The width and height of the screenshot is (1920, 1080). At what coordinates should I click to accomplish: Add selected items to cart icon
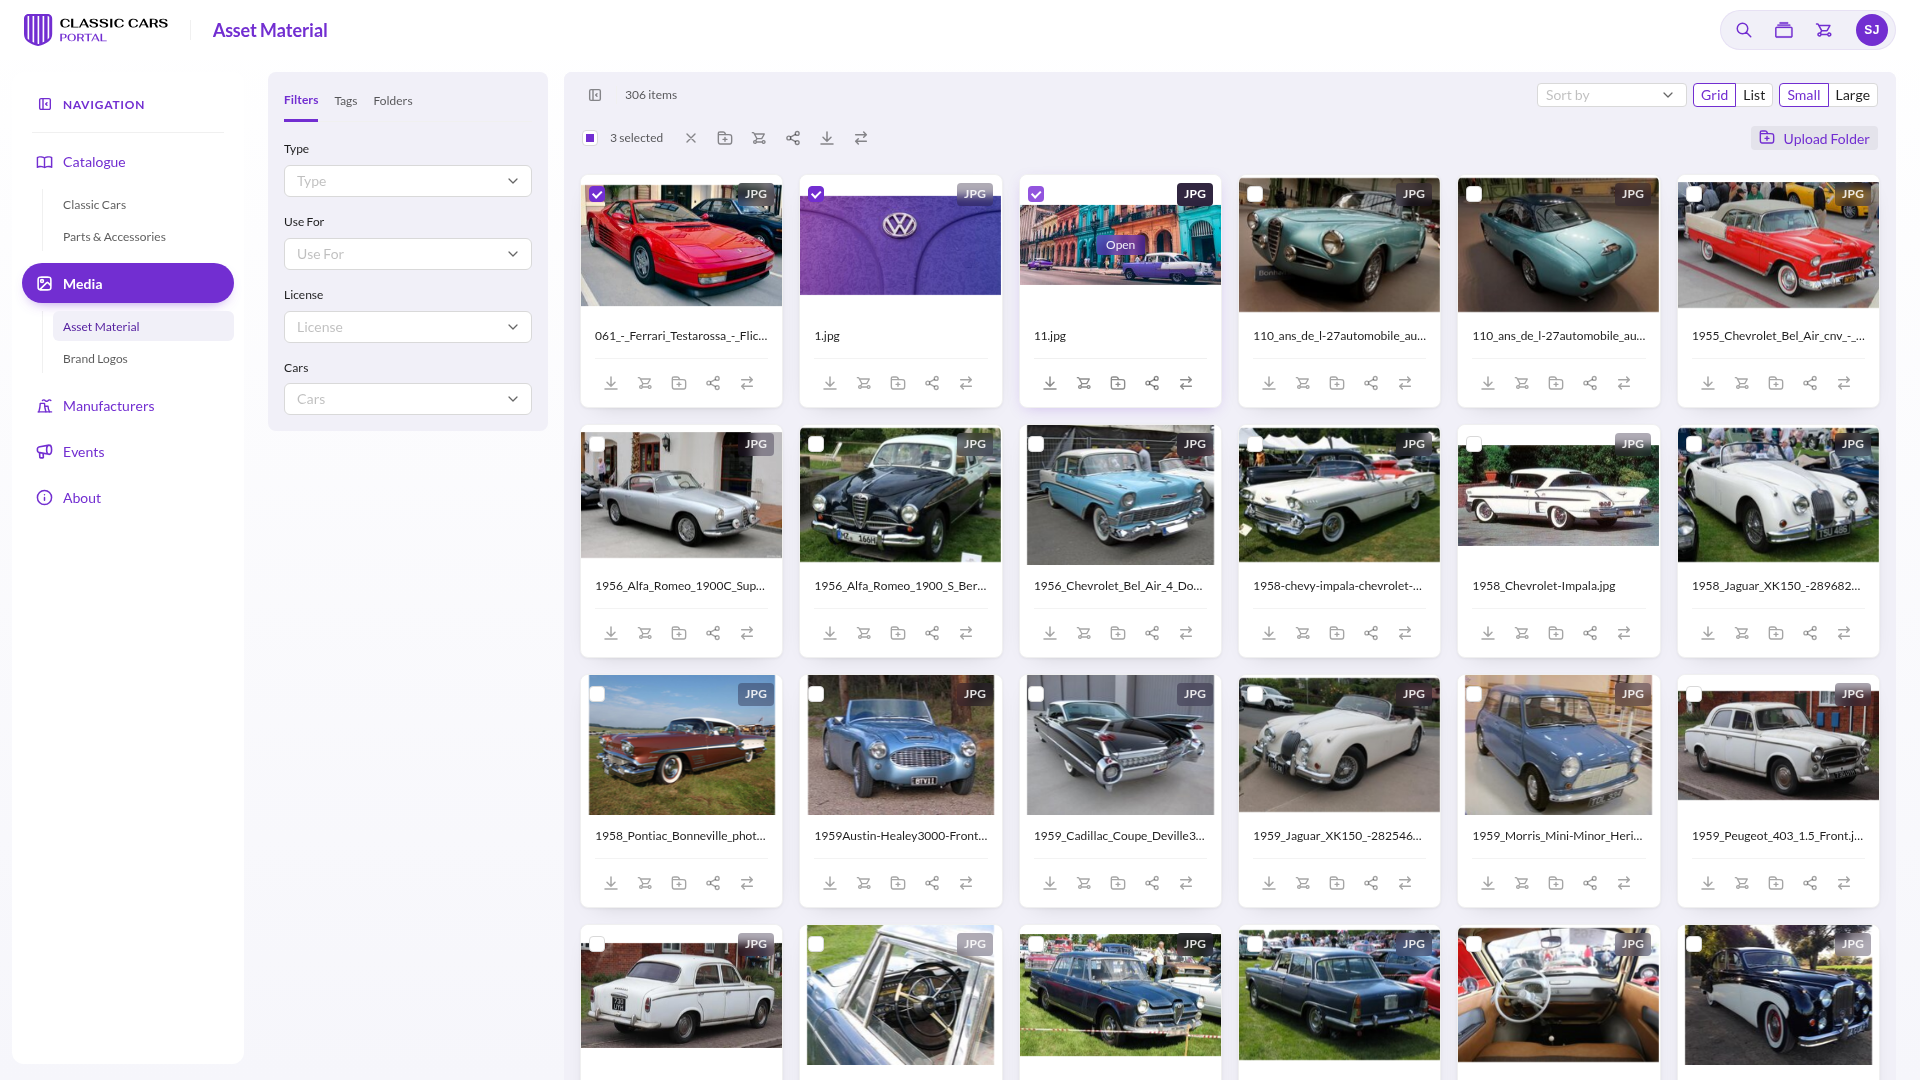tap(759, 138)
